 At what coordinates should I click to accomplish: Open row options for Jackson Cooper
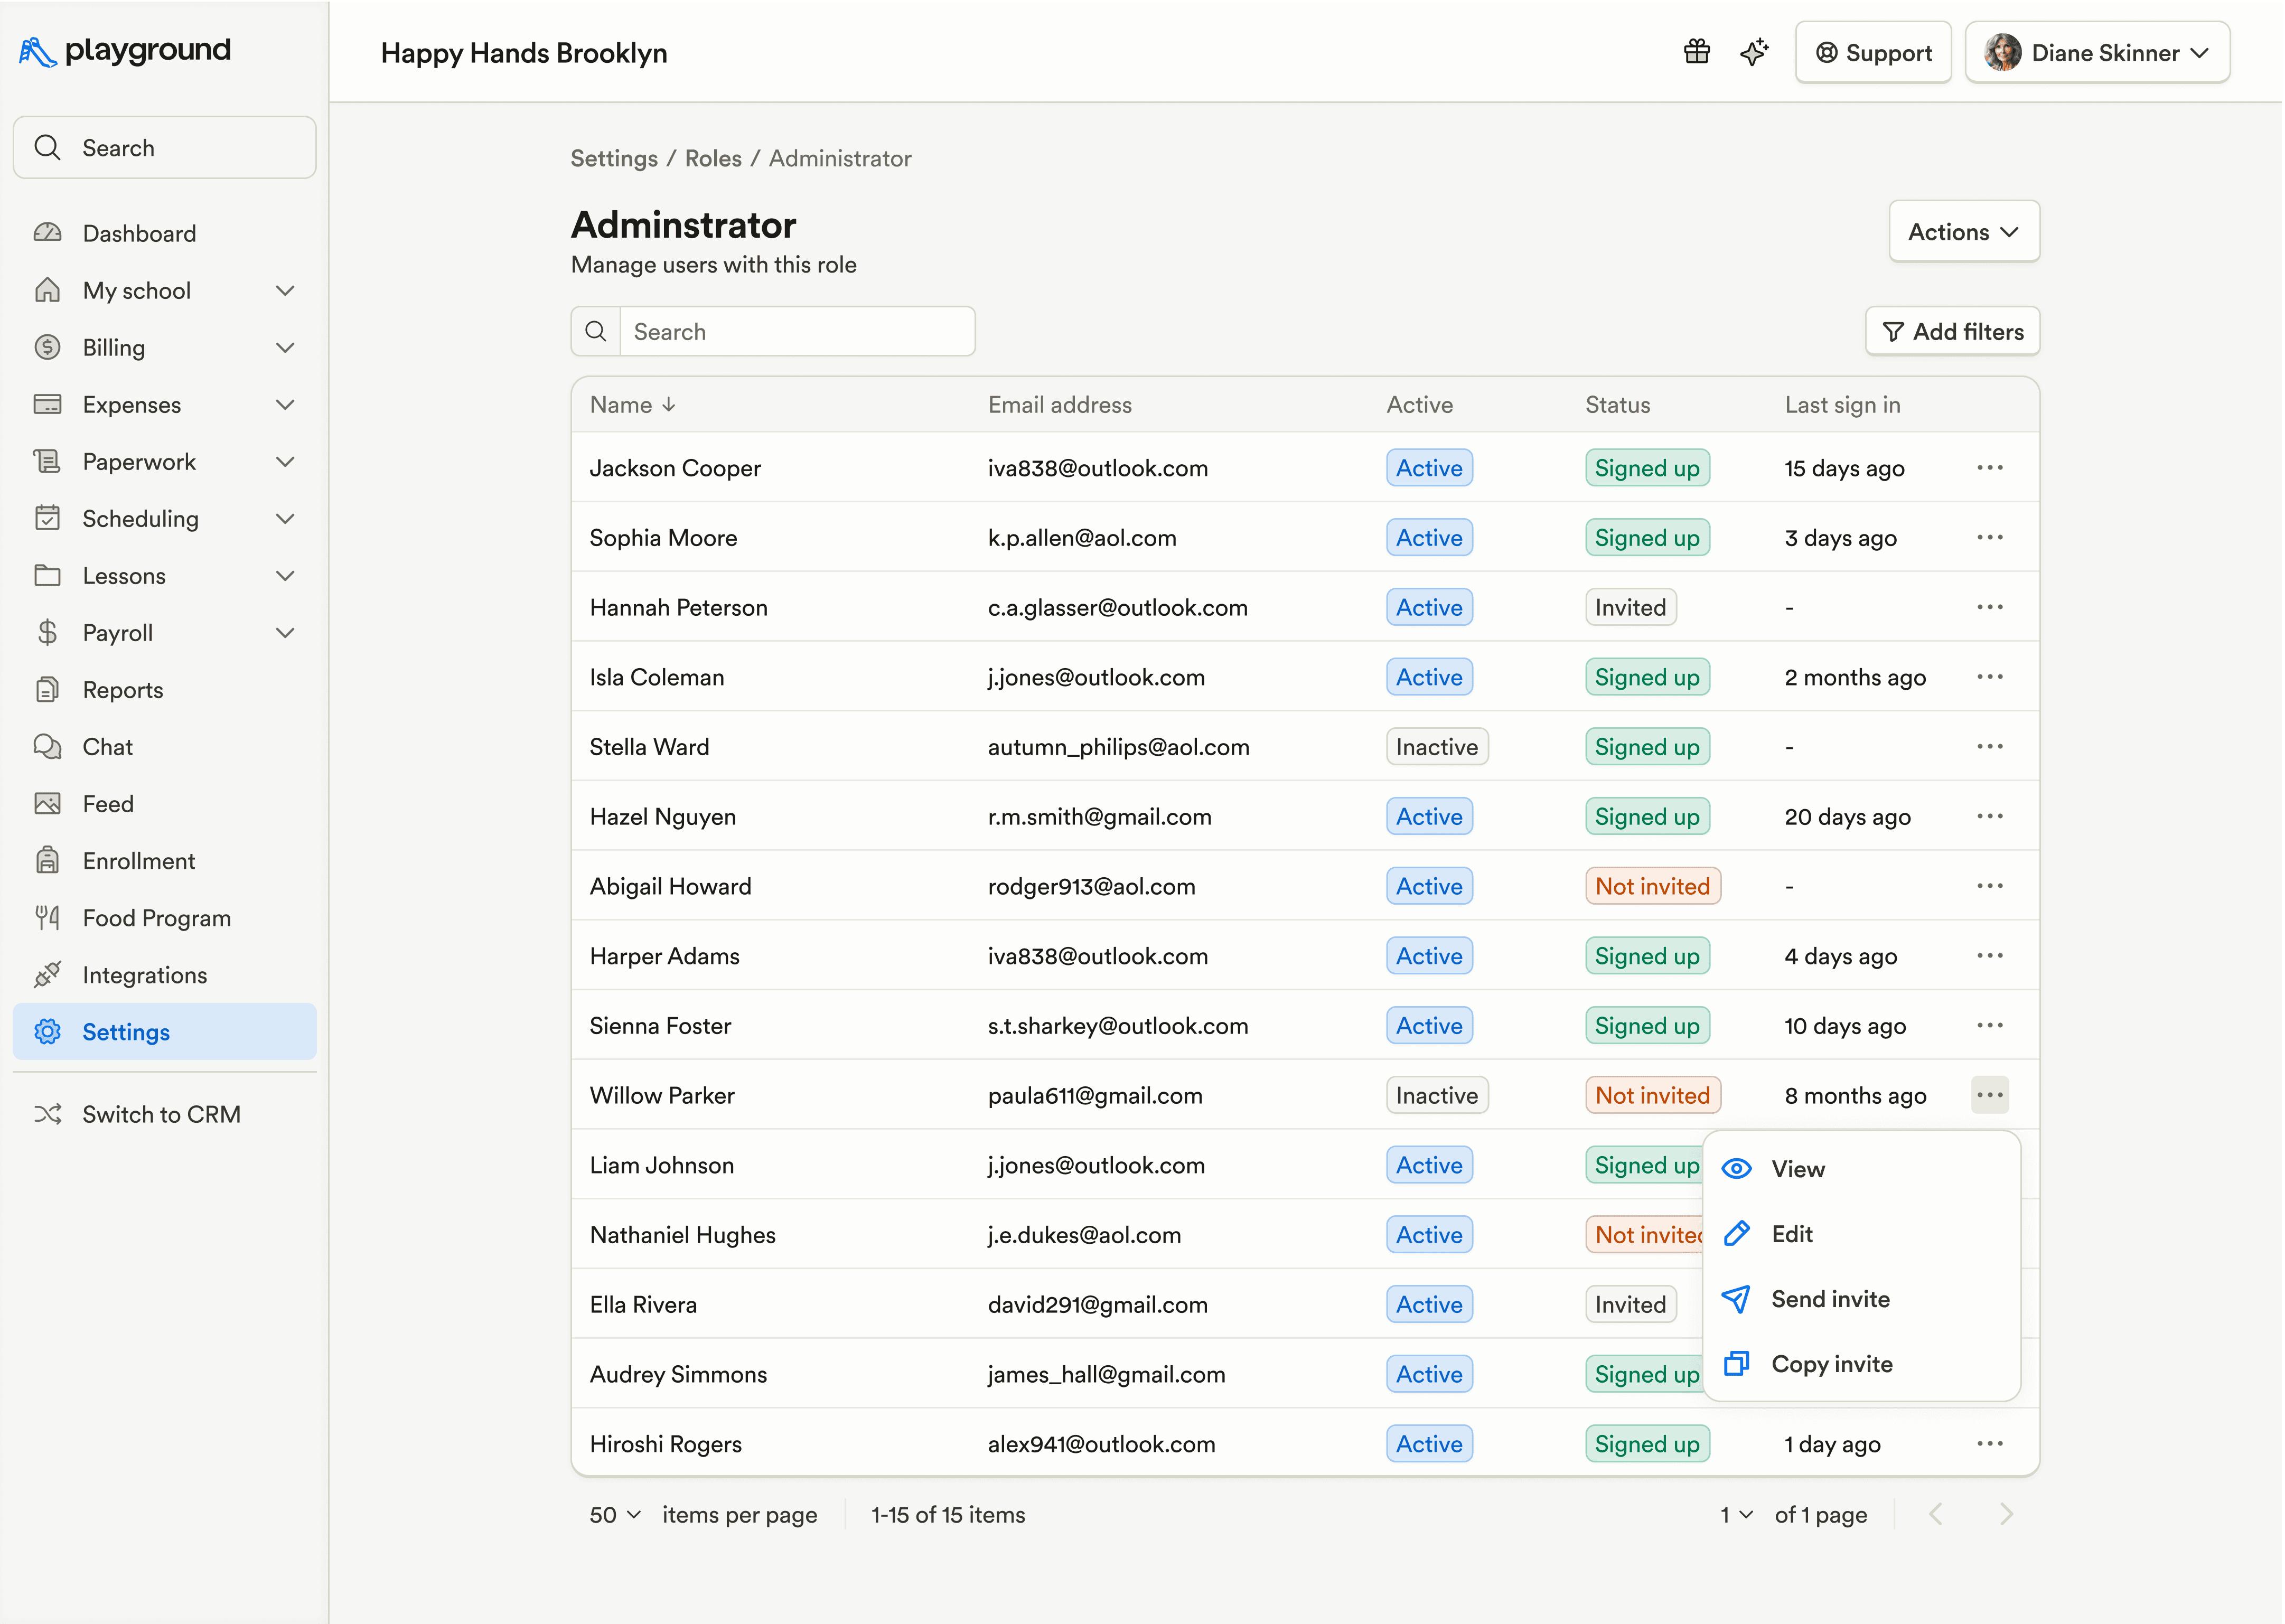[x=1989, y=468]
